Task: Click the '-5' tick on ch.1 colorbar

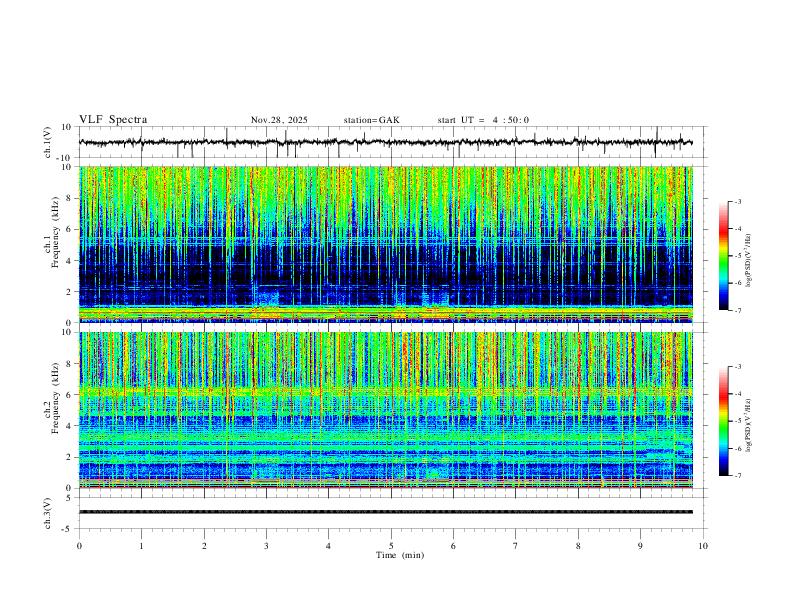Action: coord(738,256)
